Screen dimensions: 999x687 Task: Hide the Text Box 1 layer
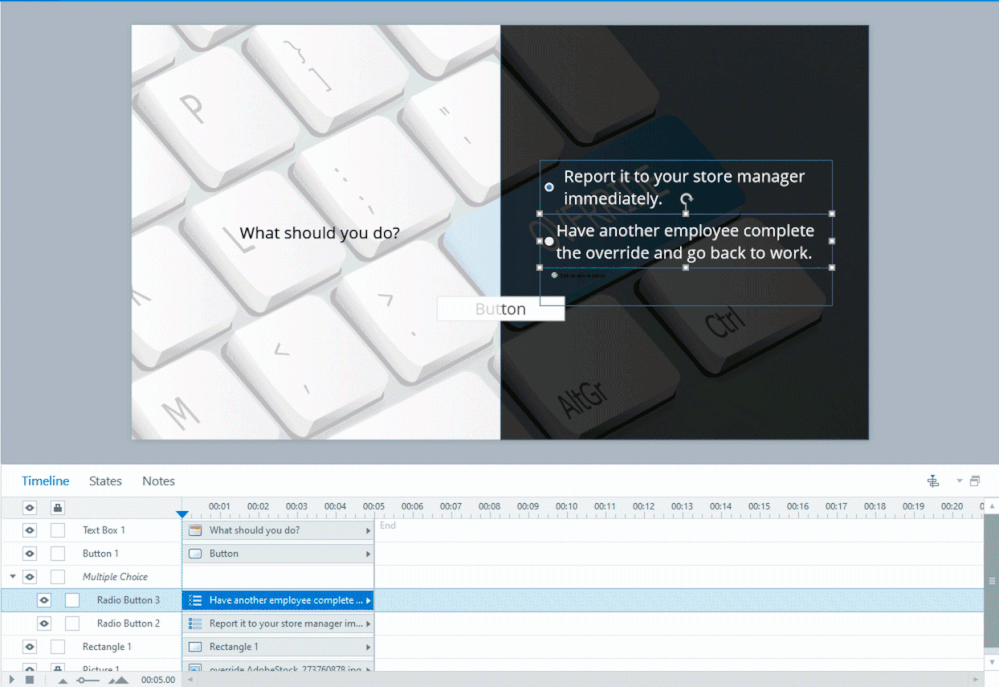tap(30, 530)
